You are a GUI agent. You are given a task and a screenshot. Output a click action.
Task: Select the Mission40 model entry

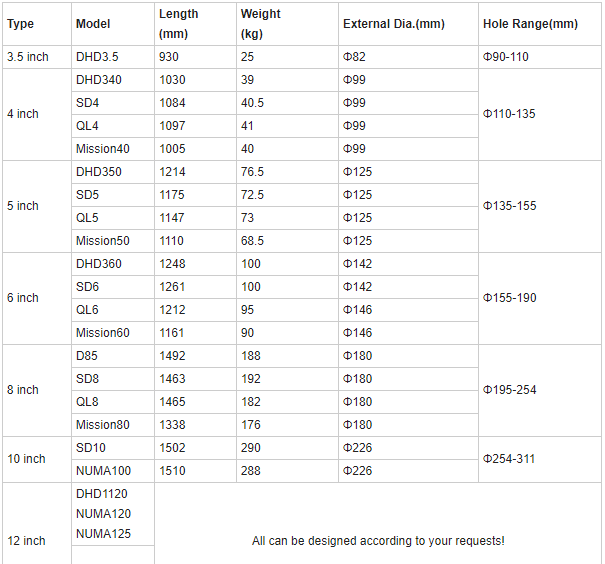(x=103, y=149)
